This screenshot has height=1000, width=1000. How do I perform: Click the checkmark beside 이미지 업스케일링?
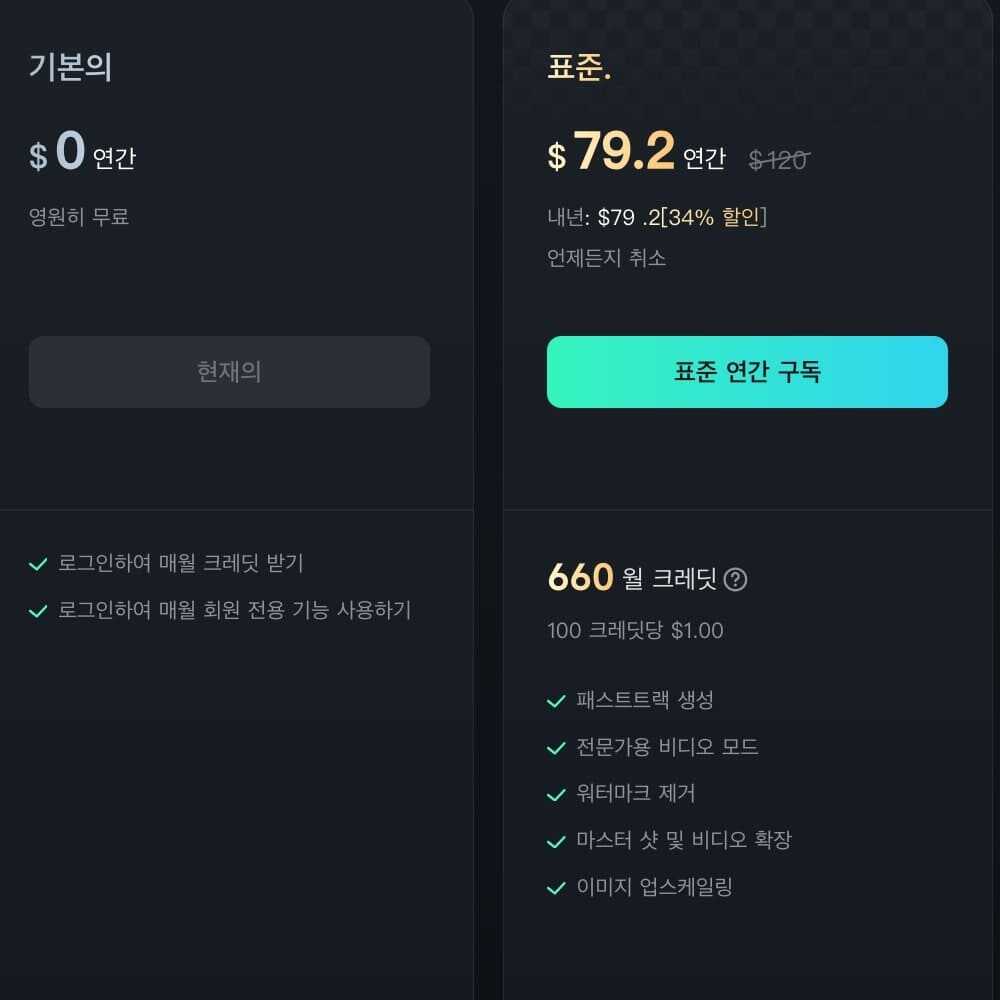556,887
